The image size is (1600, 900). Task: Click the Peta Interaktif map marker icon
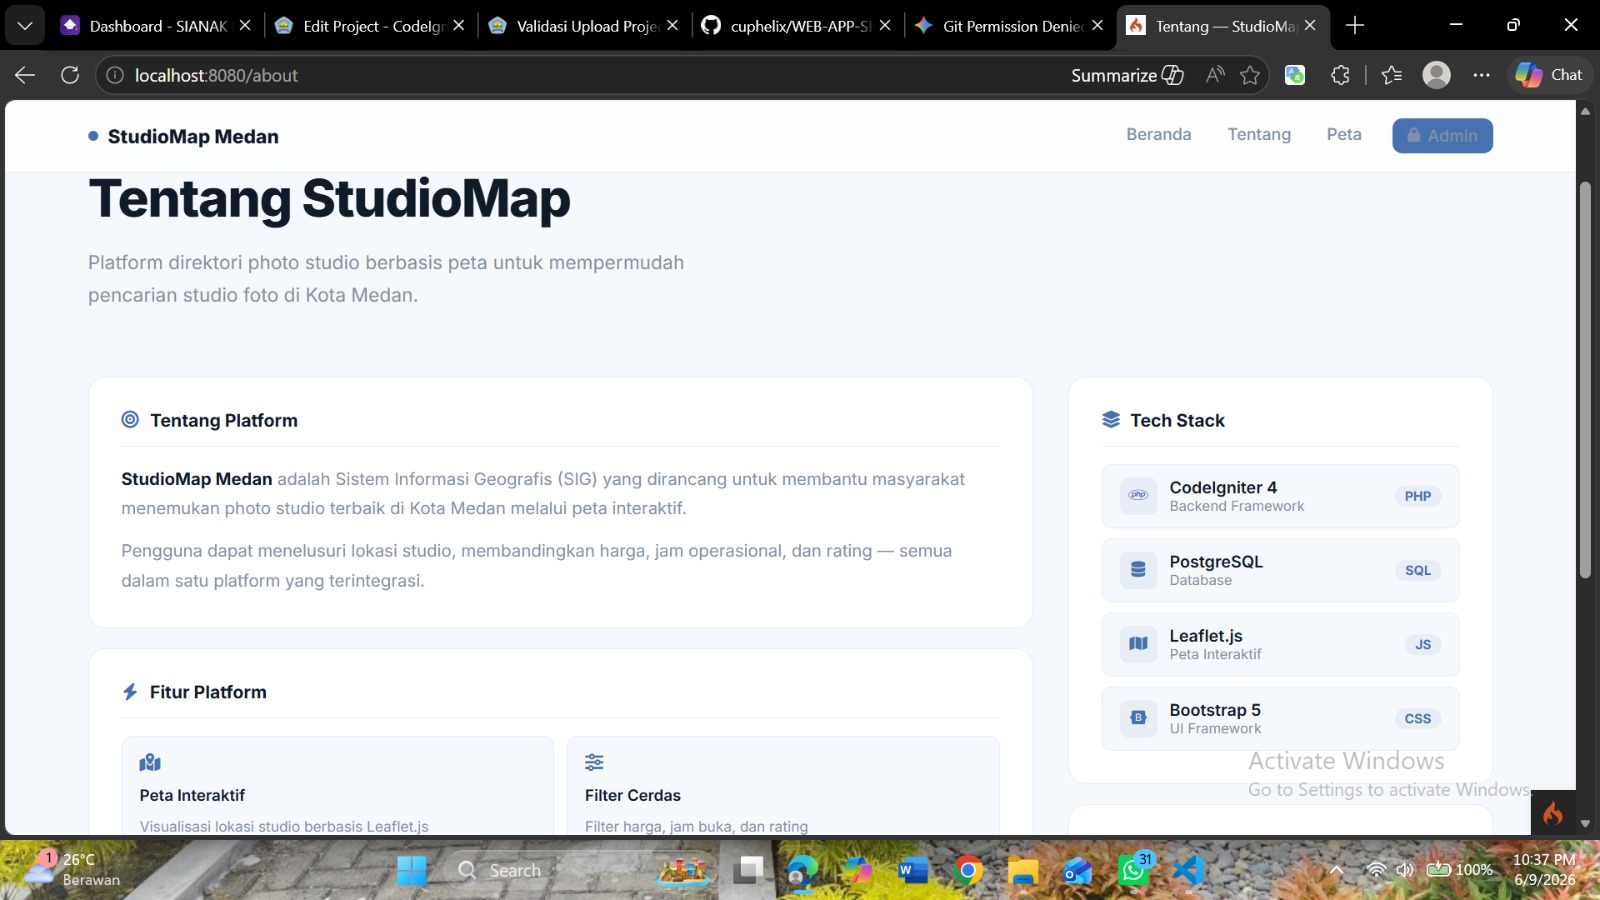click(x=150, y=763)
